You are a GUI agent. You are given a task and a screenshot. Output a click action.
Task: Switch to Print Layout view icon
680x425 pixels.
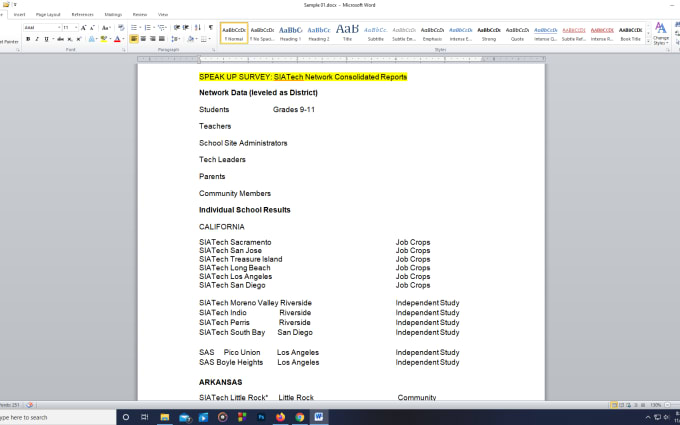[x=614, y=405]
